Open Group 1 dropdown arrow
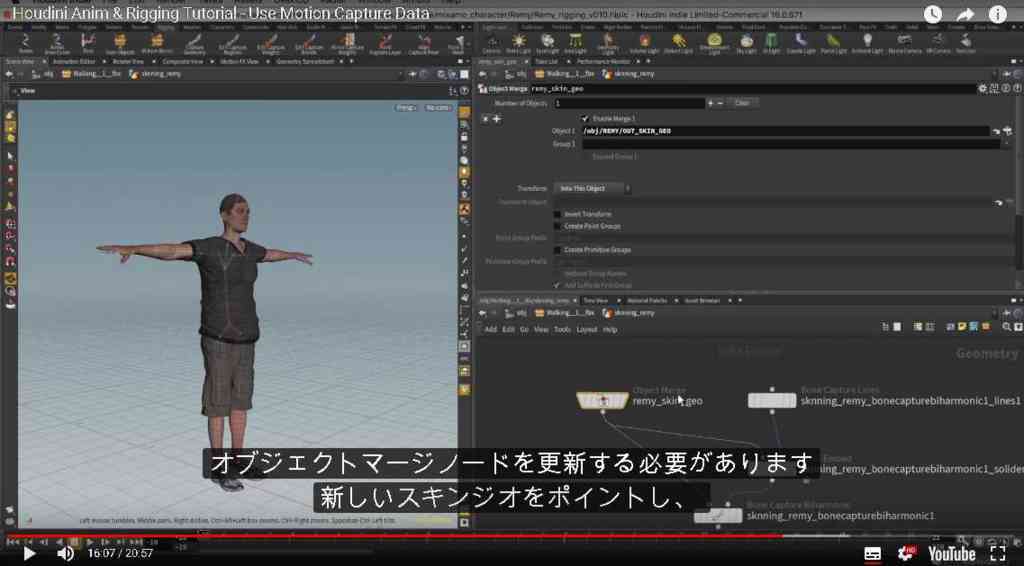 [x=1006, y=144]
